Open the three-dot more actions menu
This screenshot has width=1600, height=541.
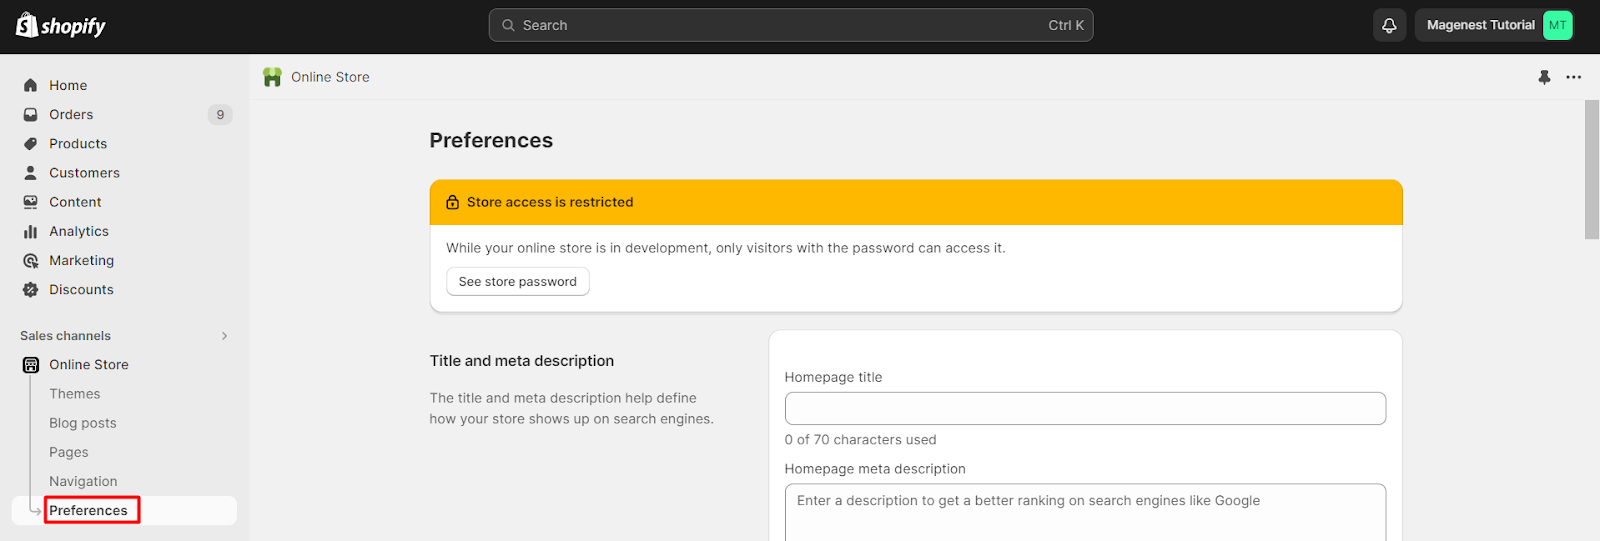coord(1573,77)
